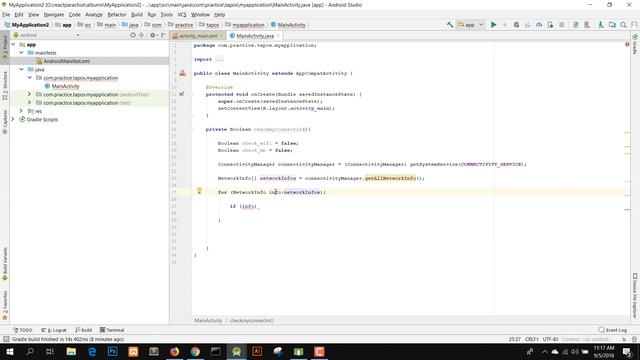Open the Build Variants side tab
The width and height of the screenshot is (640, 360).
tap(5, 263)
